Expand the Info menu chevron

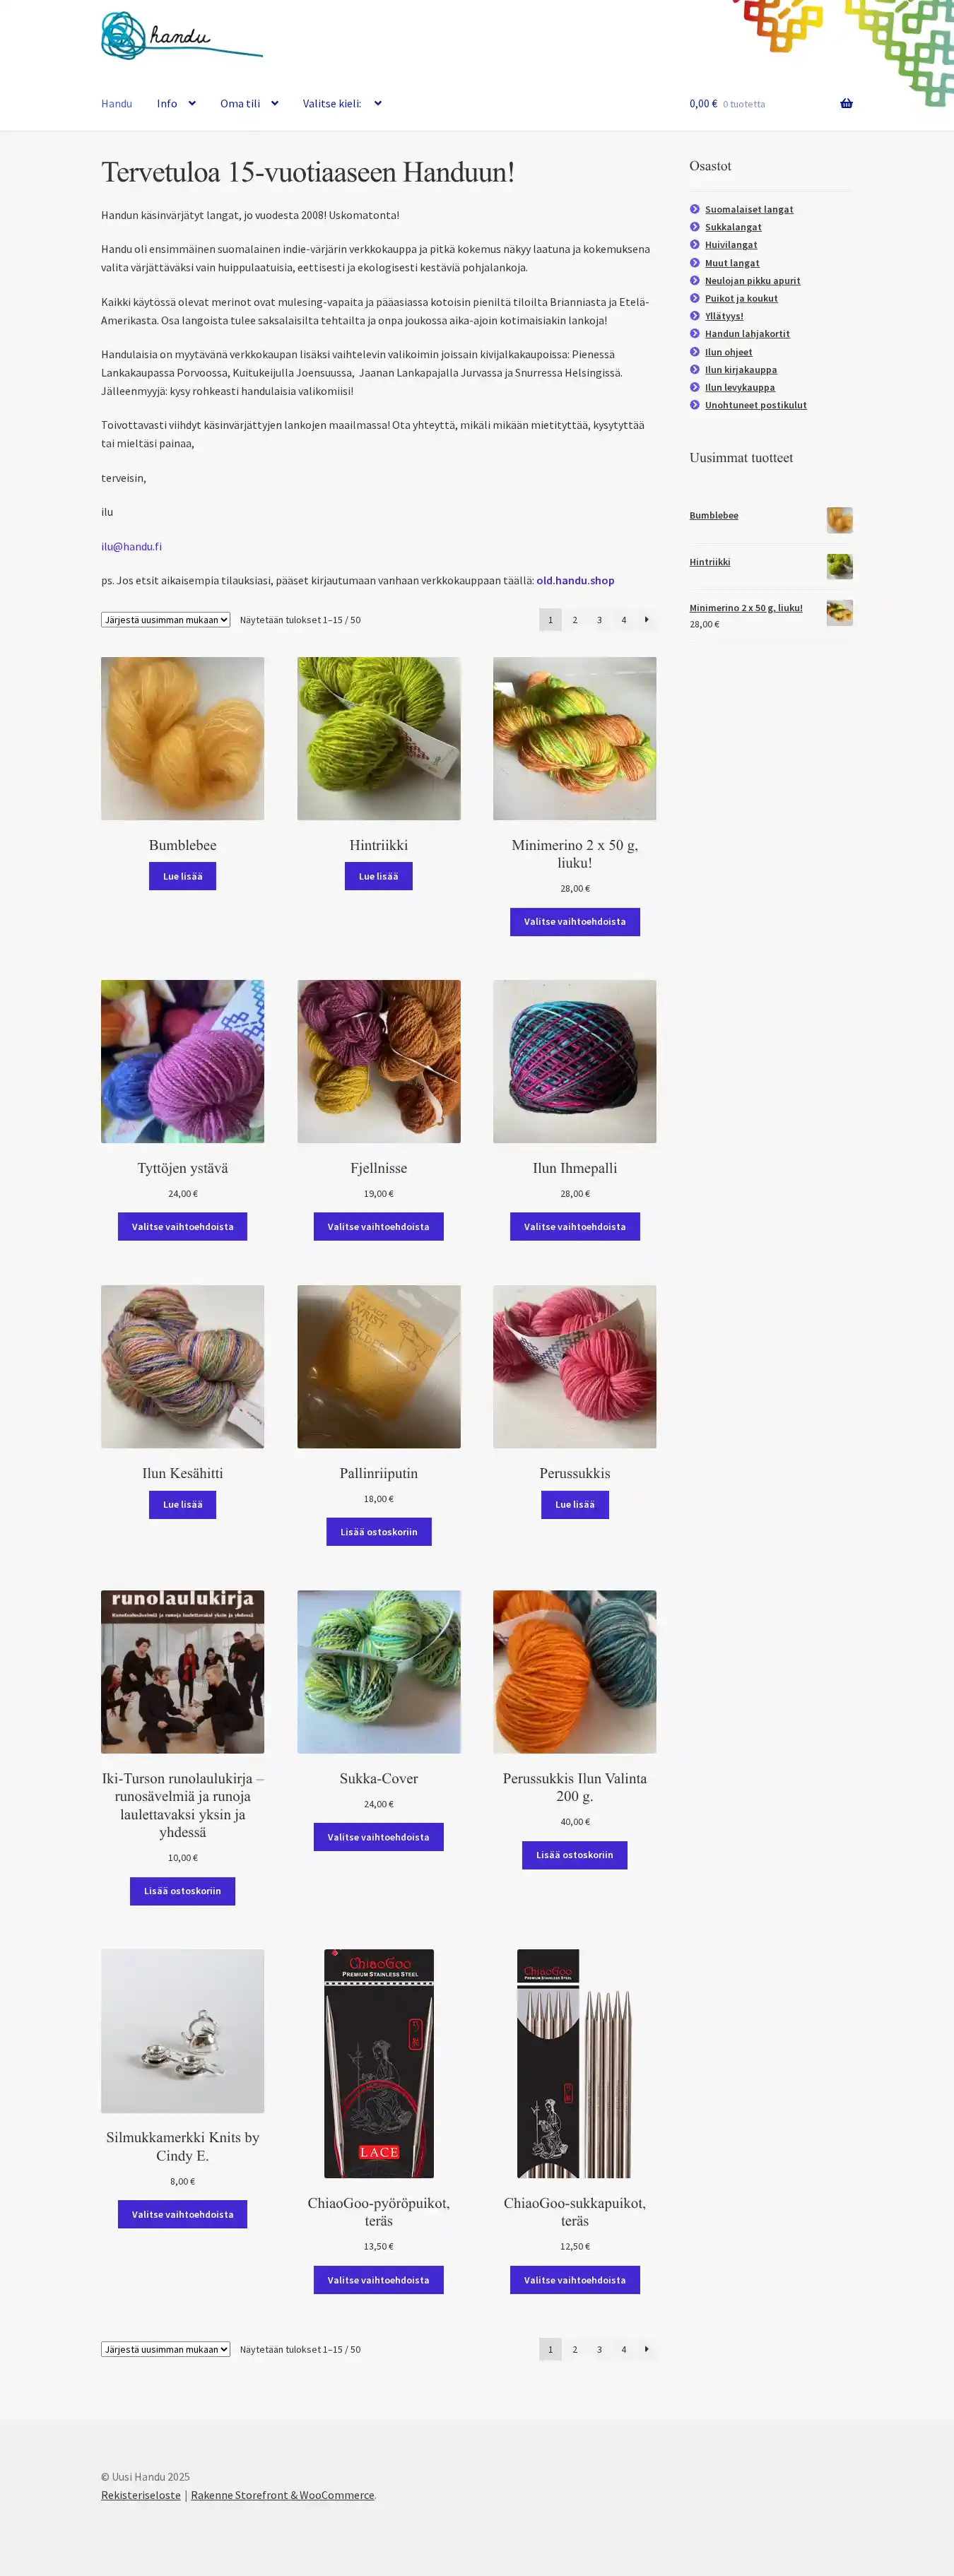point(192,104)
